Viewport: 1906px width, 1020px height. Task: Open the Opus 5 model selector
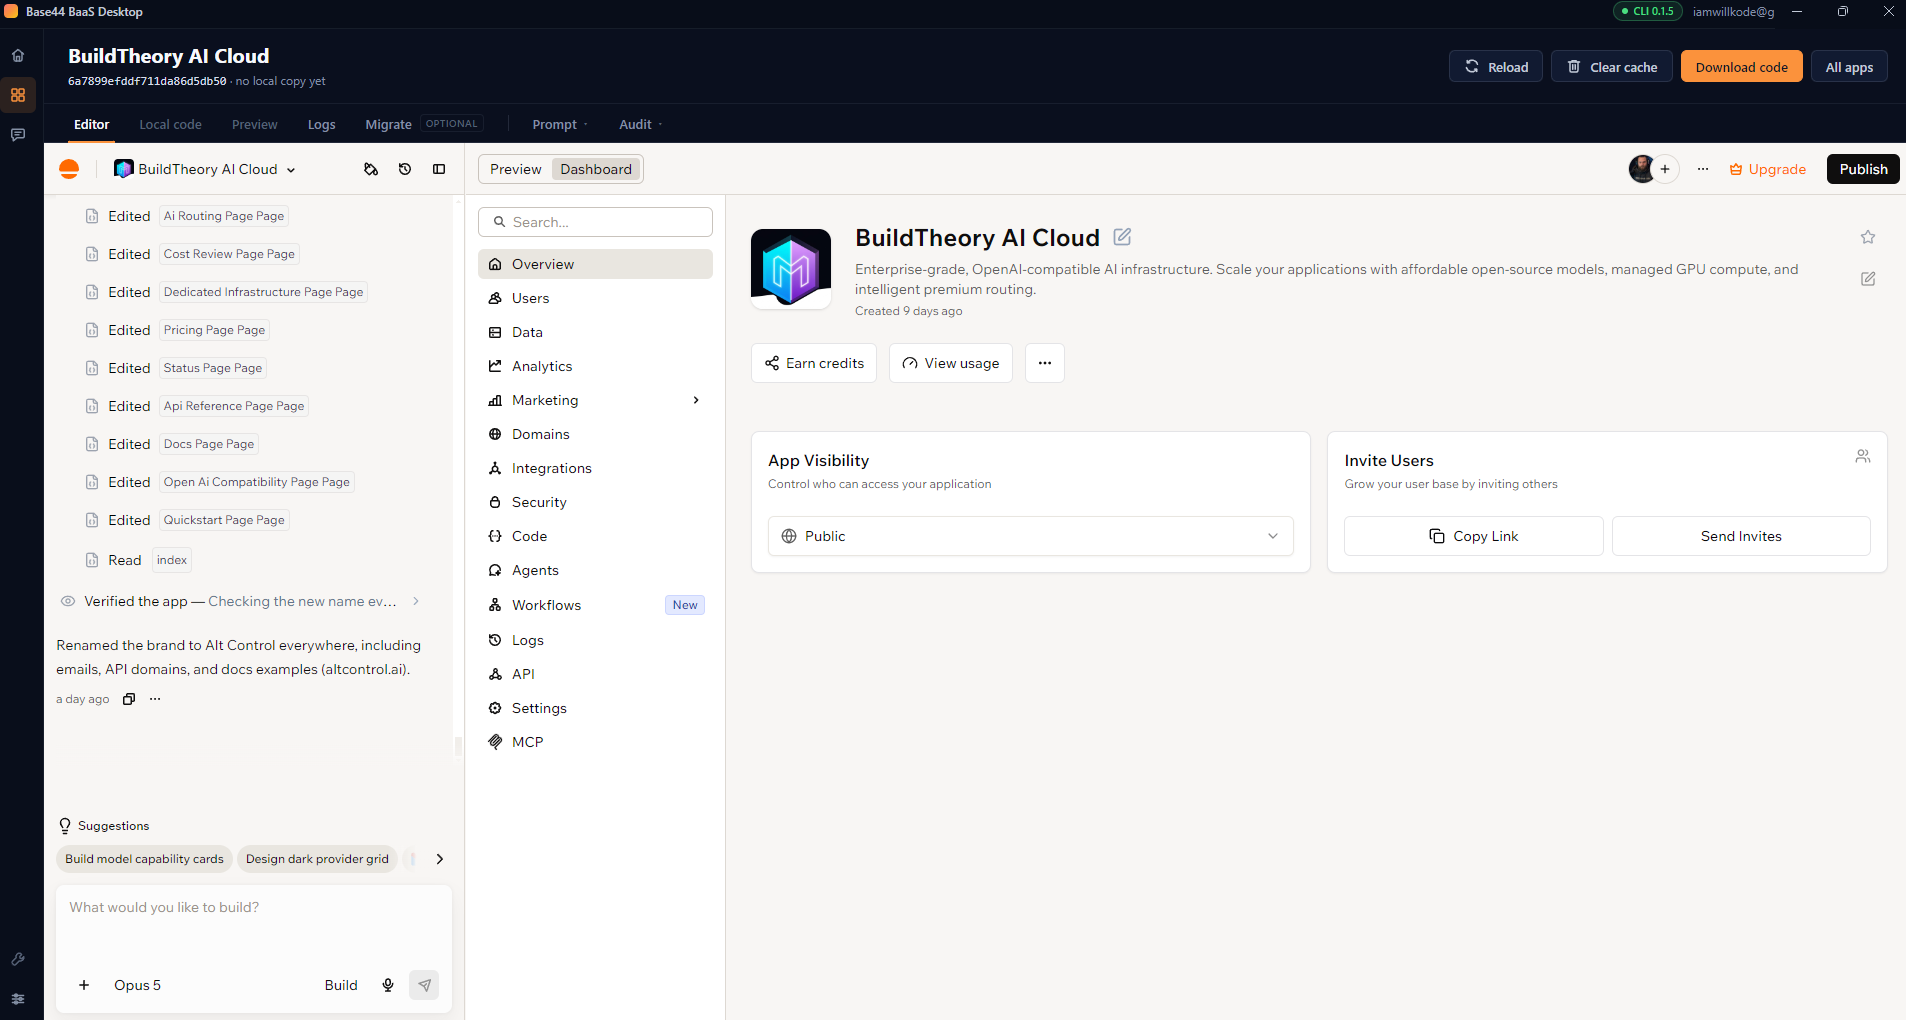[137, 985]
